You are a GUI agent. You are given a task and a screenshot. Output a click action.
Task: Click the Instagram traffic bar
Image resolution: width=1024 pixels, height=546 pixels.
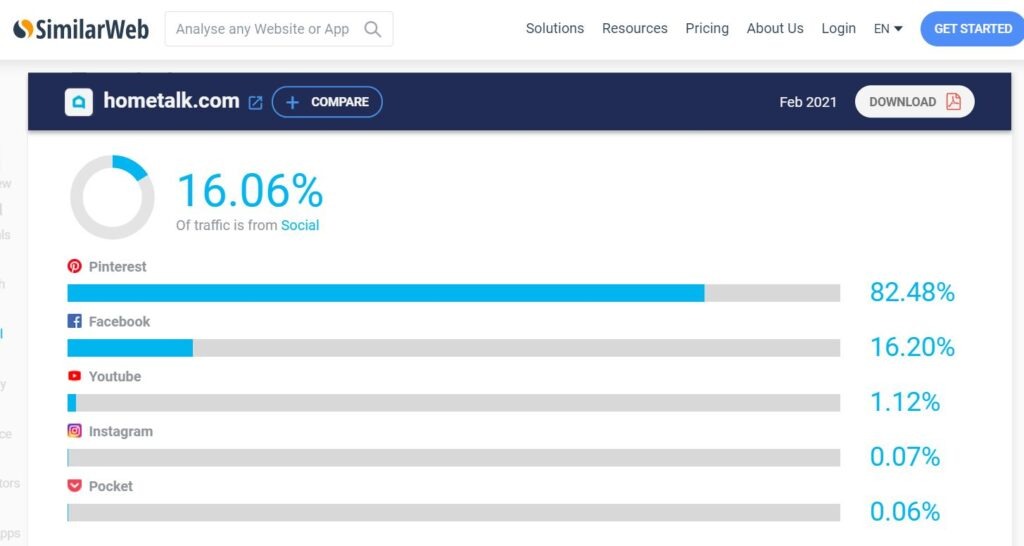[453, 458]
